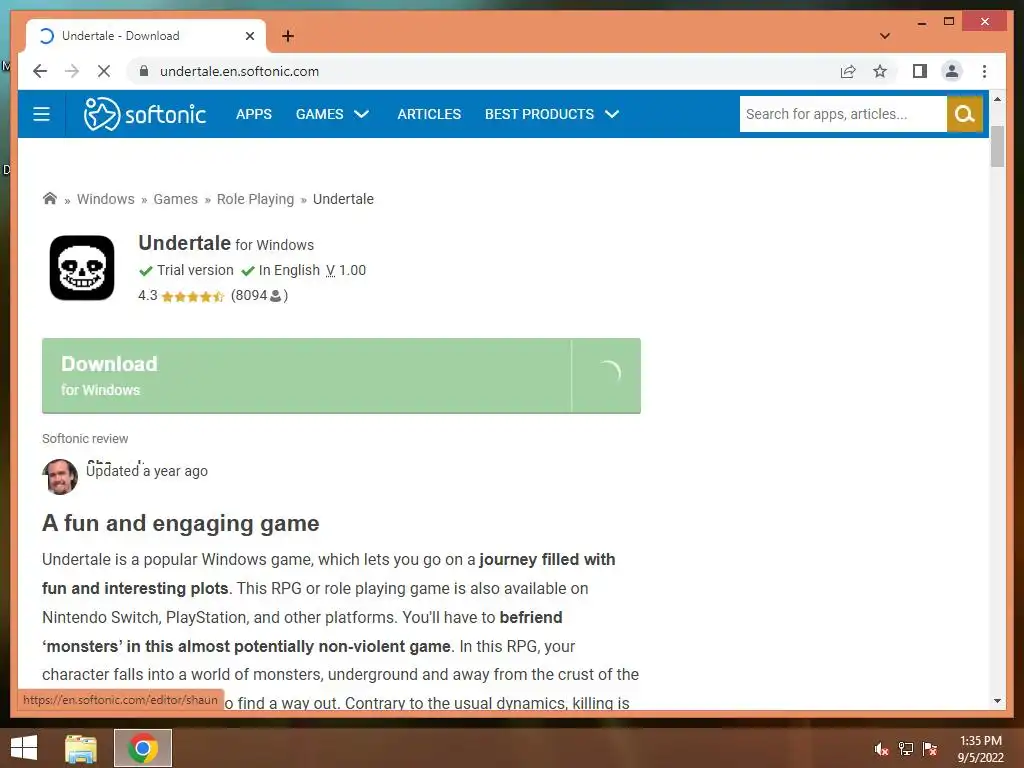Click the Undertale breadcrumb text
1024x768 pixels.
click(x=344, y=199)
